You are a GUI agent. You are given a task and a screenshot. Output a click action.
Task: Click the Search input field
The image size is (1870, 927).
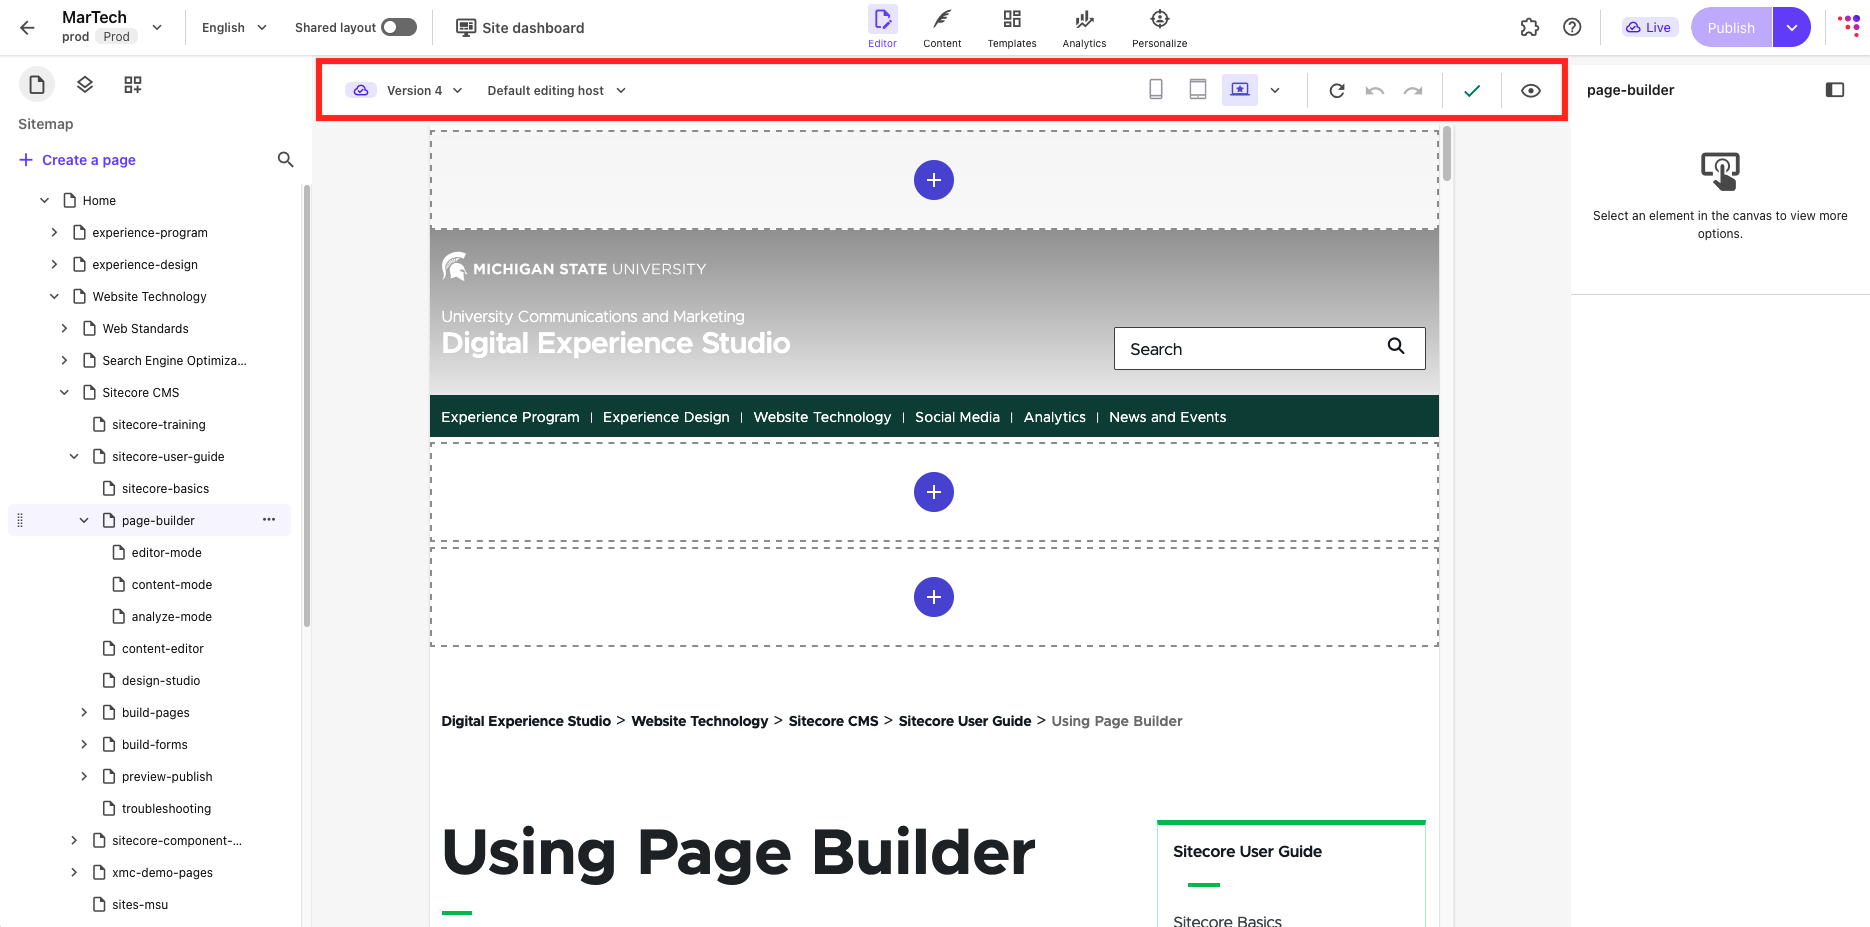[1270, 349]
